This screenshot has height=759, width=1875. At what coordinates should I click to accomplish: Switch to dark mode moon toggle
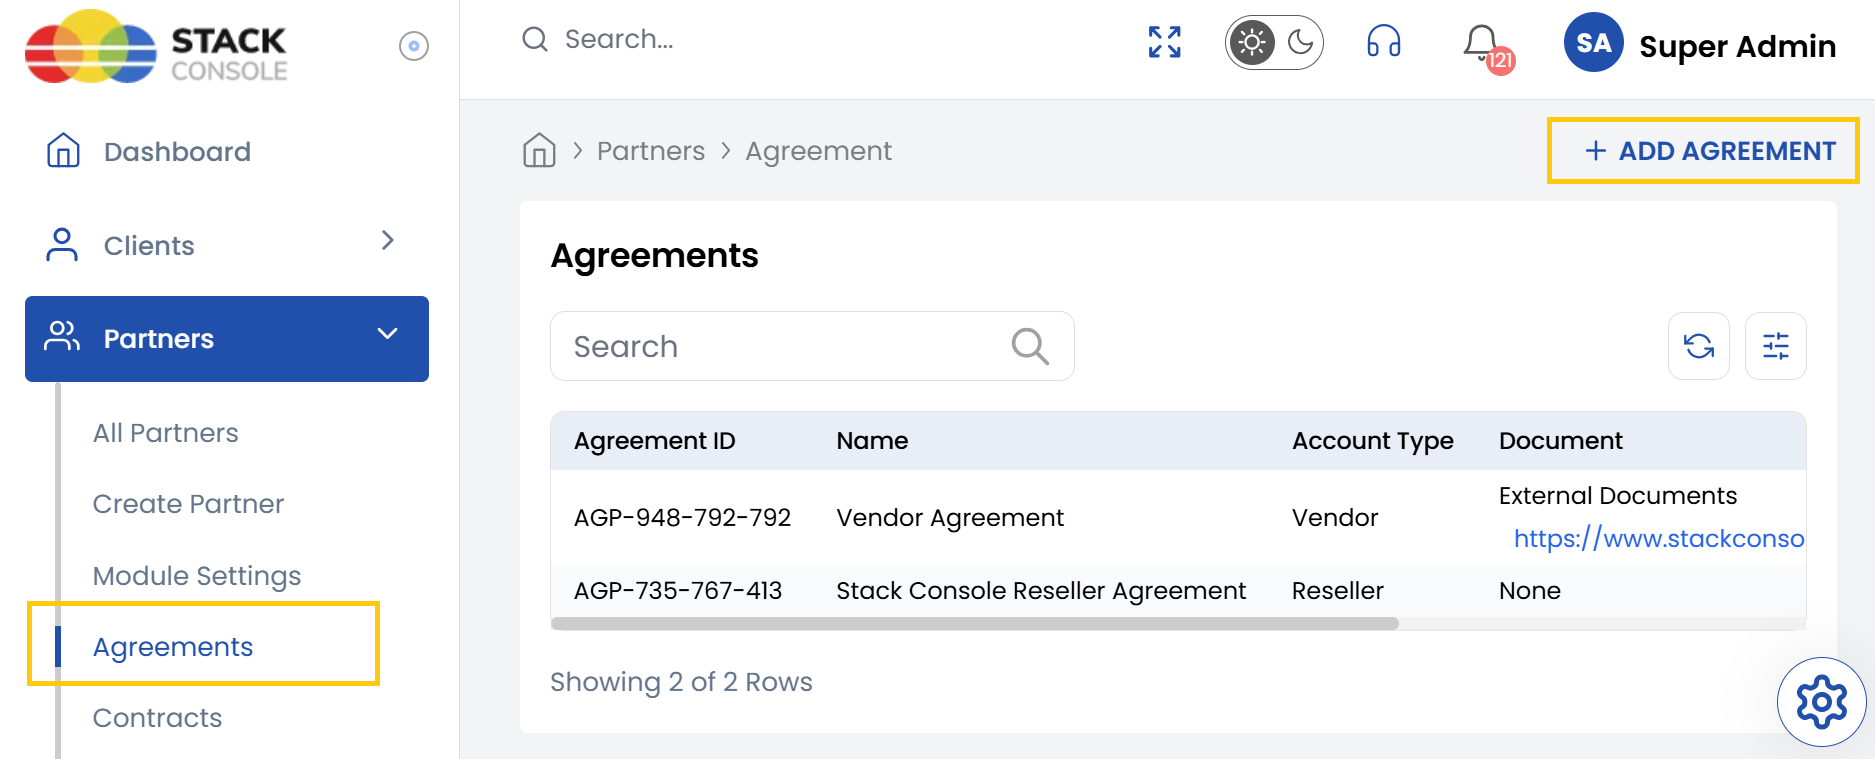click(1300, 42)
